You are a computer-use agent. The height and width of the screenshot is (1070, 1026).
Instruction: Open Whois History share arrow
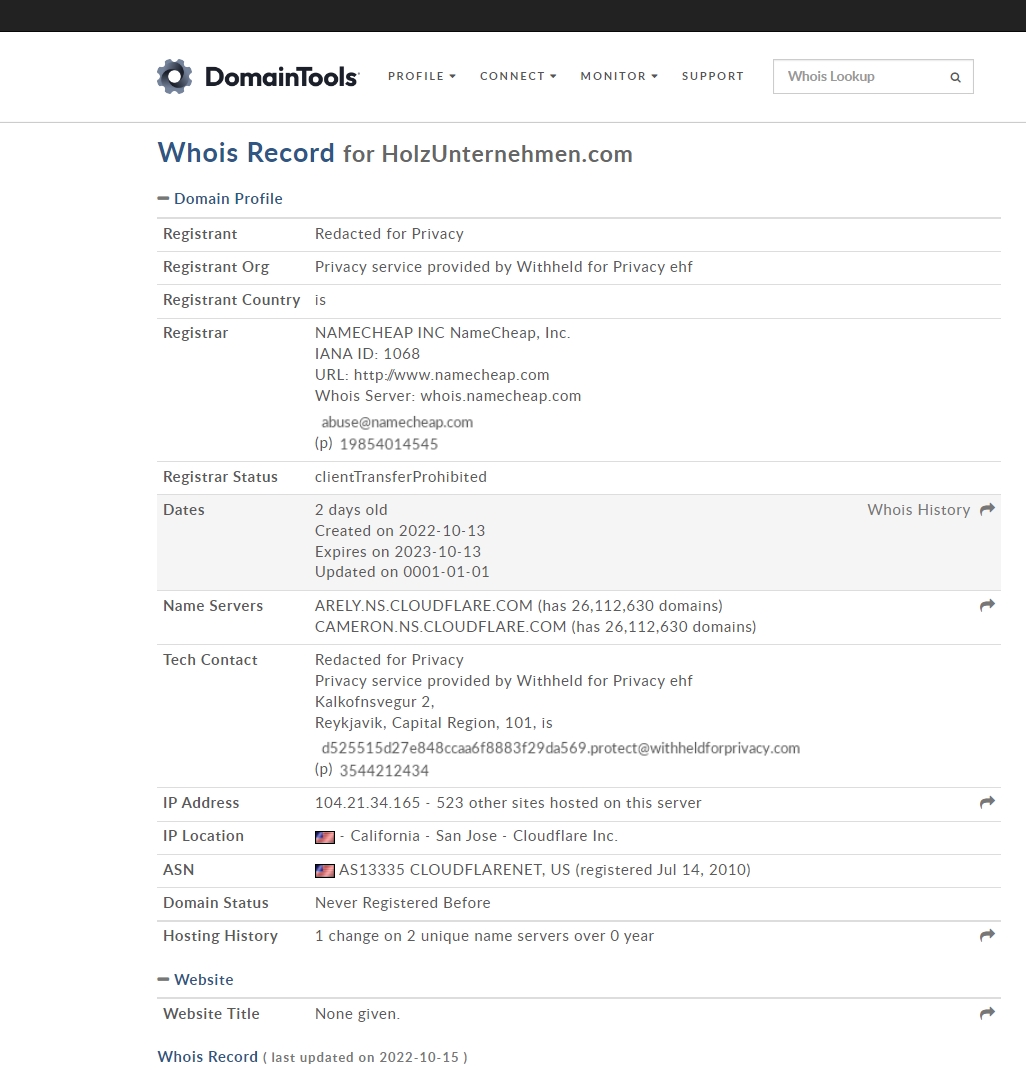987,509
